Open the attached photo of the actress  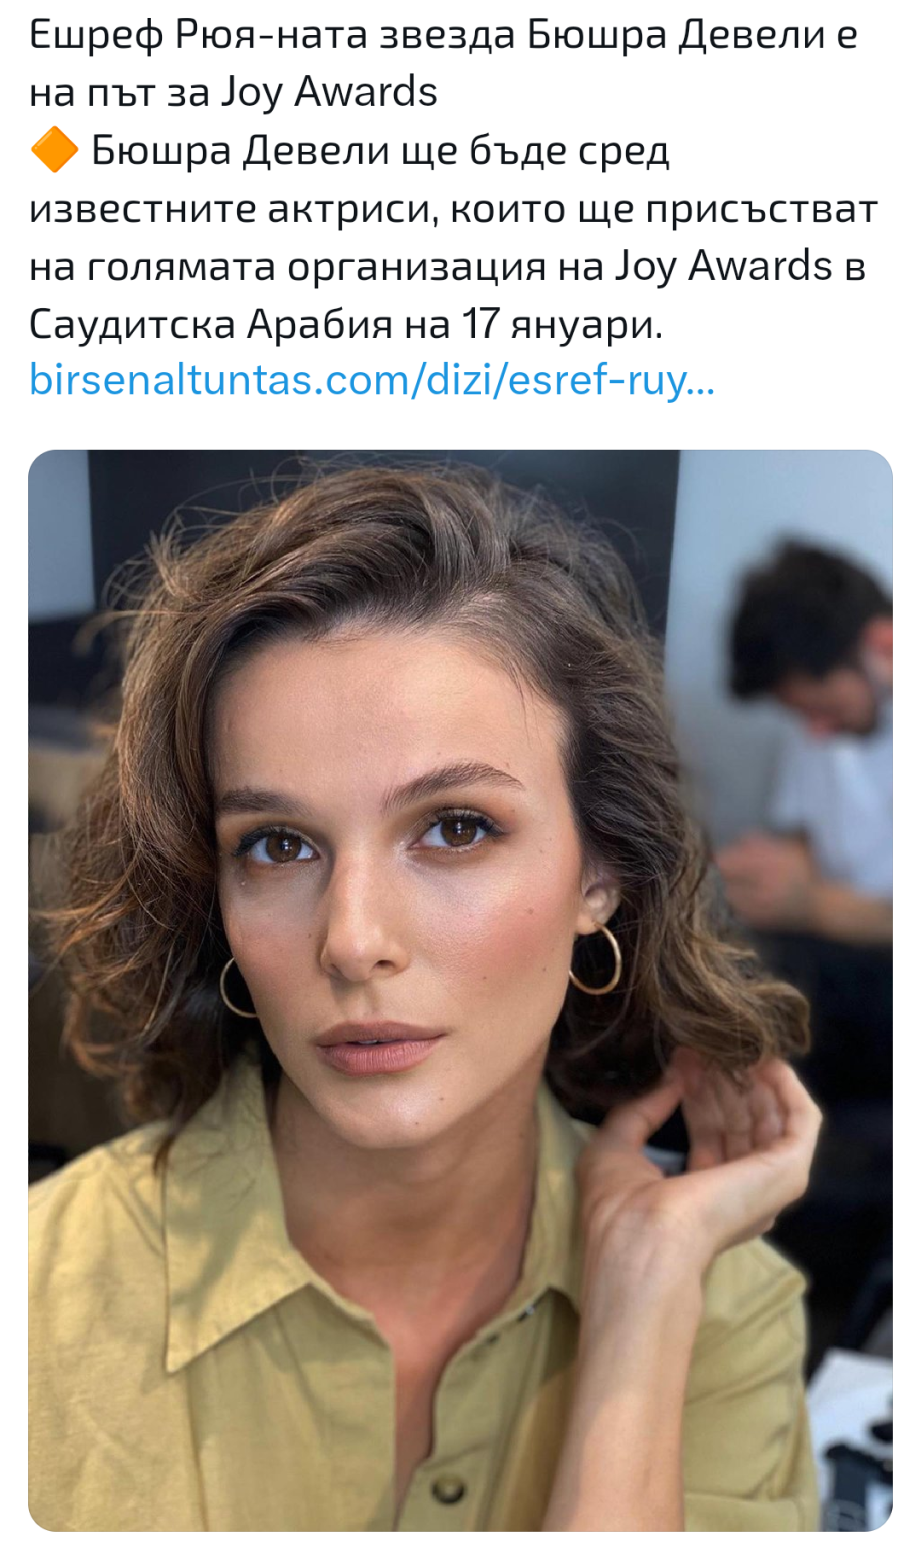click(460, 990)
